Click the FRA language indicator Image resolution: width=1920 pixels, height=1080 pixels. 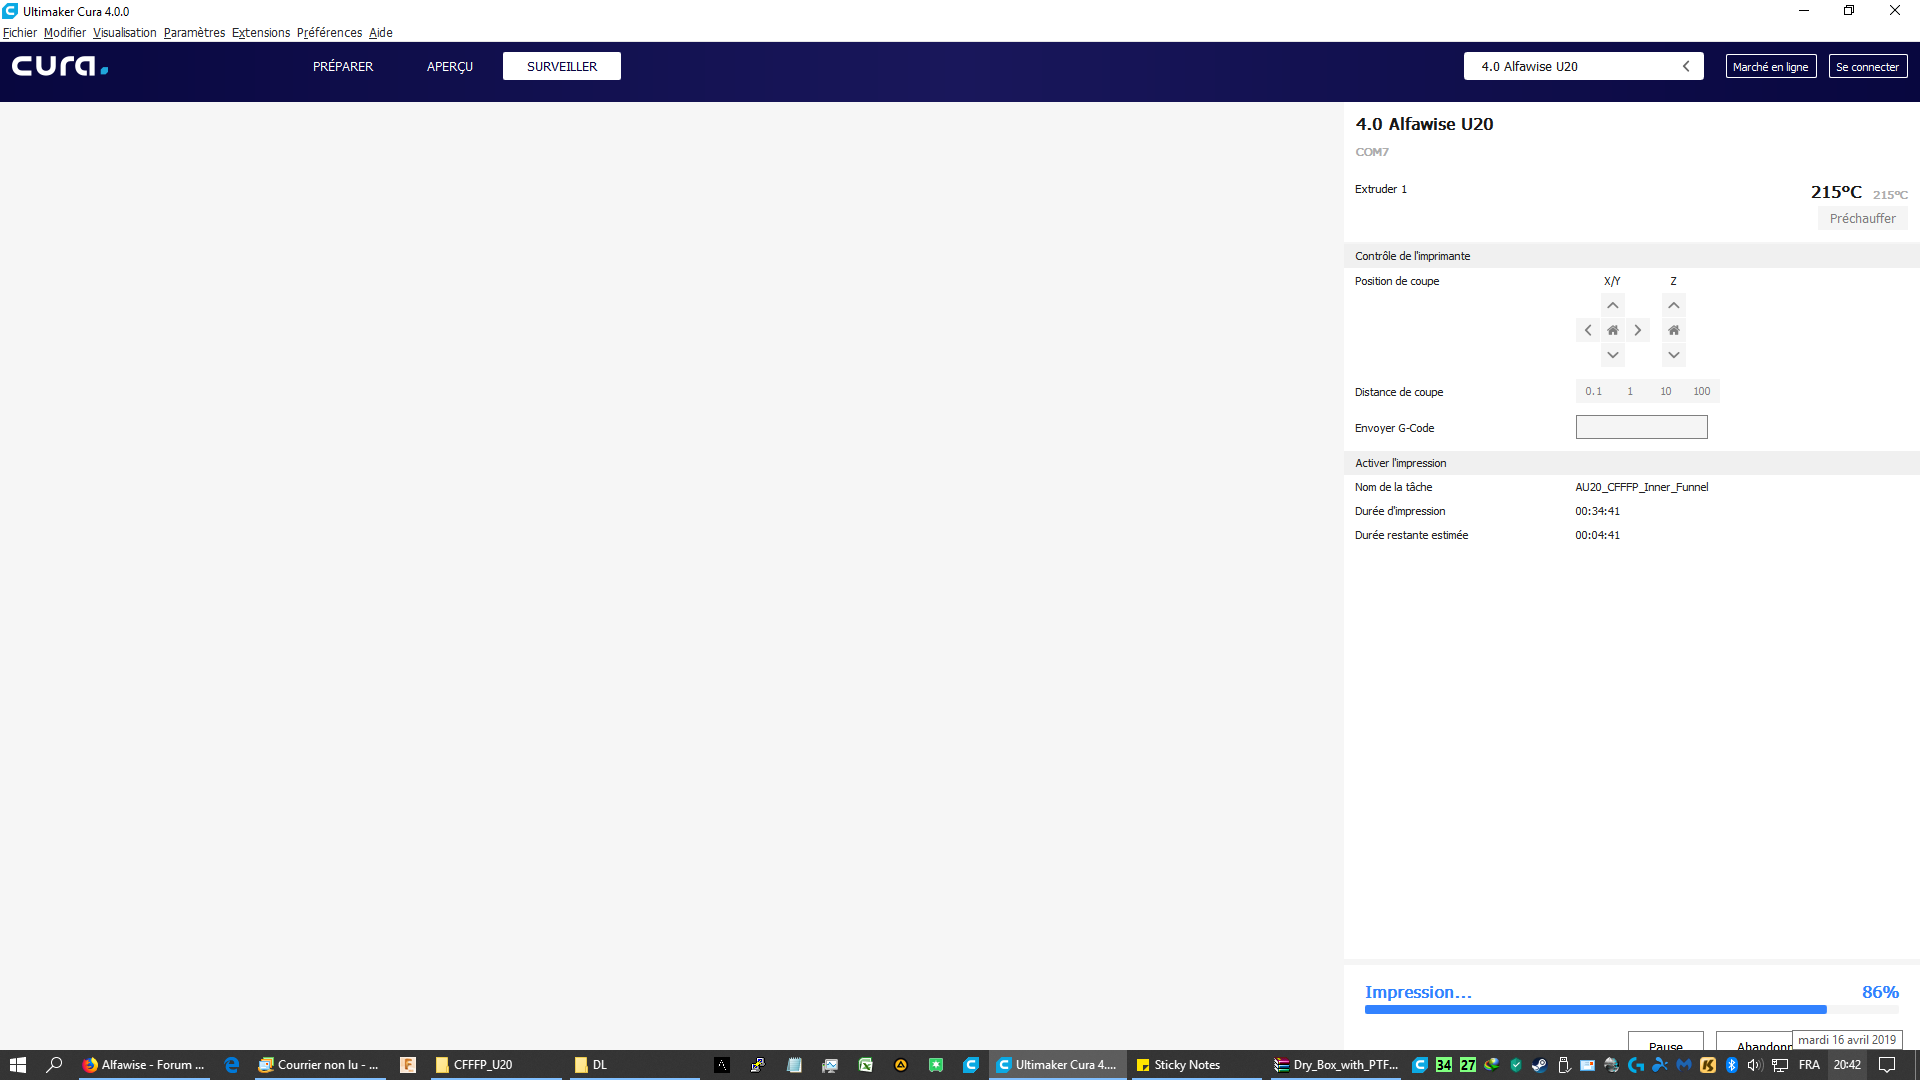coord(1809,1065)
